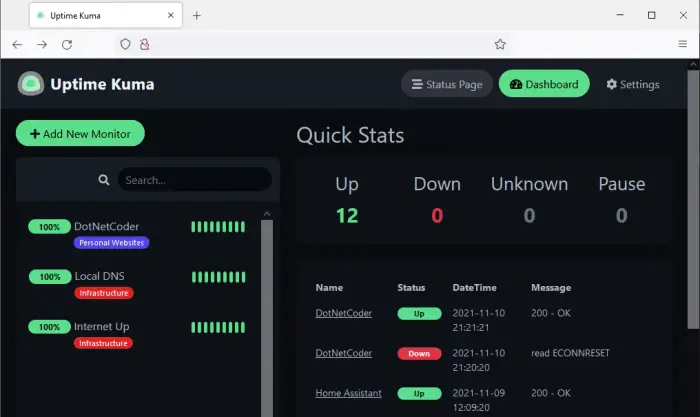Image resolution: width=700 pixels, height=417 pixels.
Task: Open the browser hamburger menu
Action: [683, 44]
